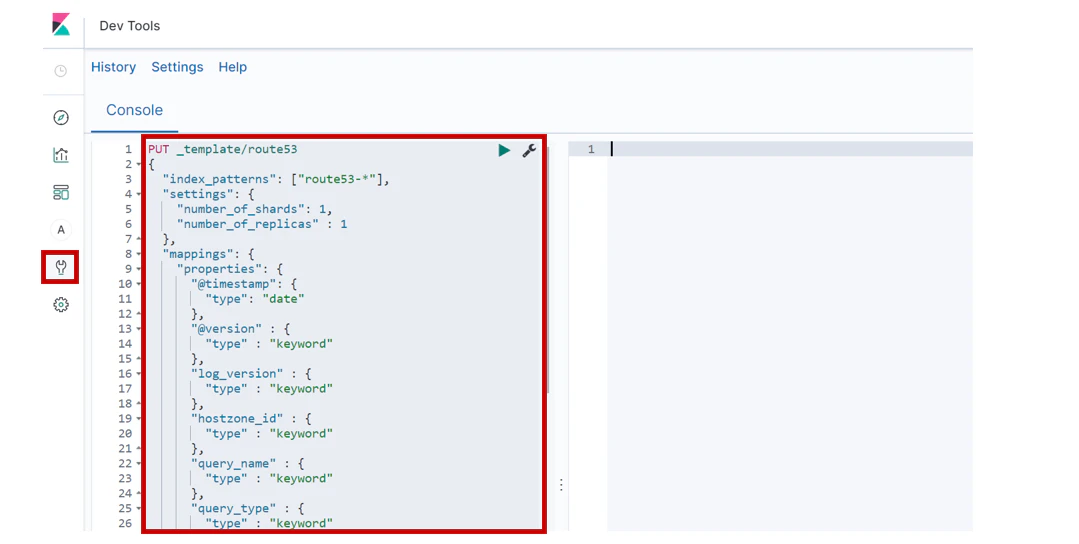Click the pane resizer handle with three dots
The height and width of the screenshot is (544, 1079).
tap(562, 485)
